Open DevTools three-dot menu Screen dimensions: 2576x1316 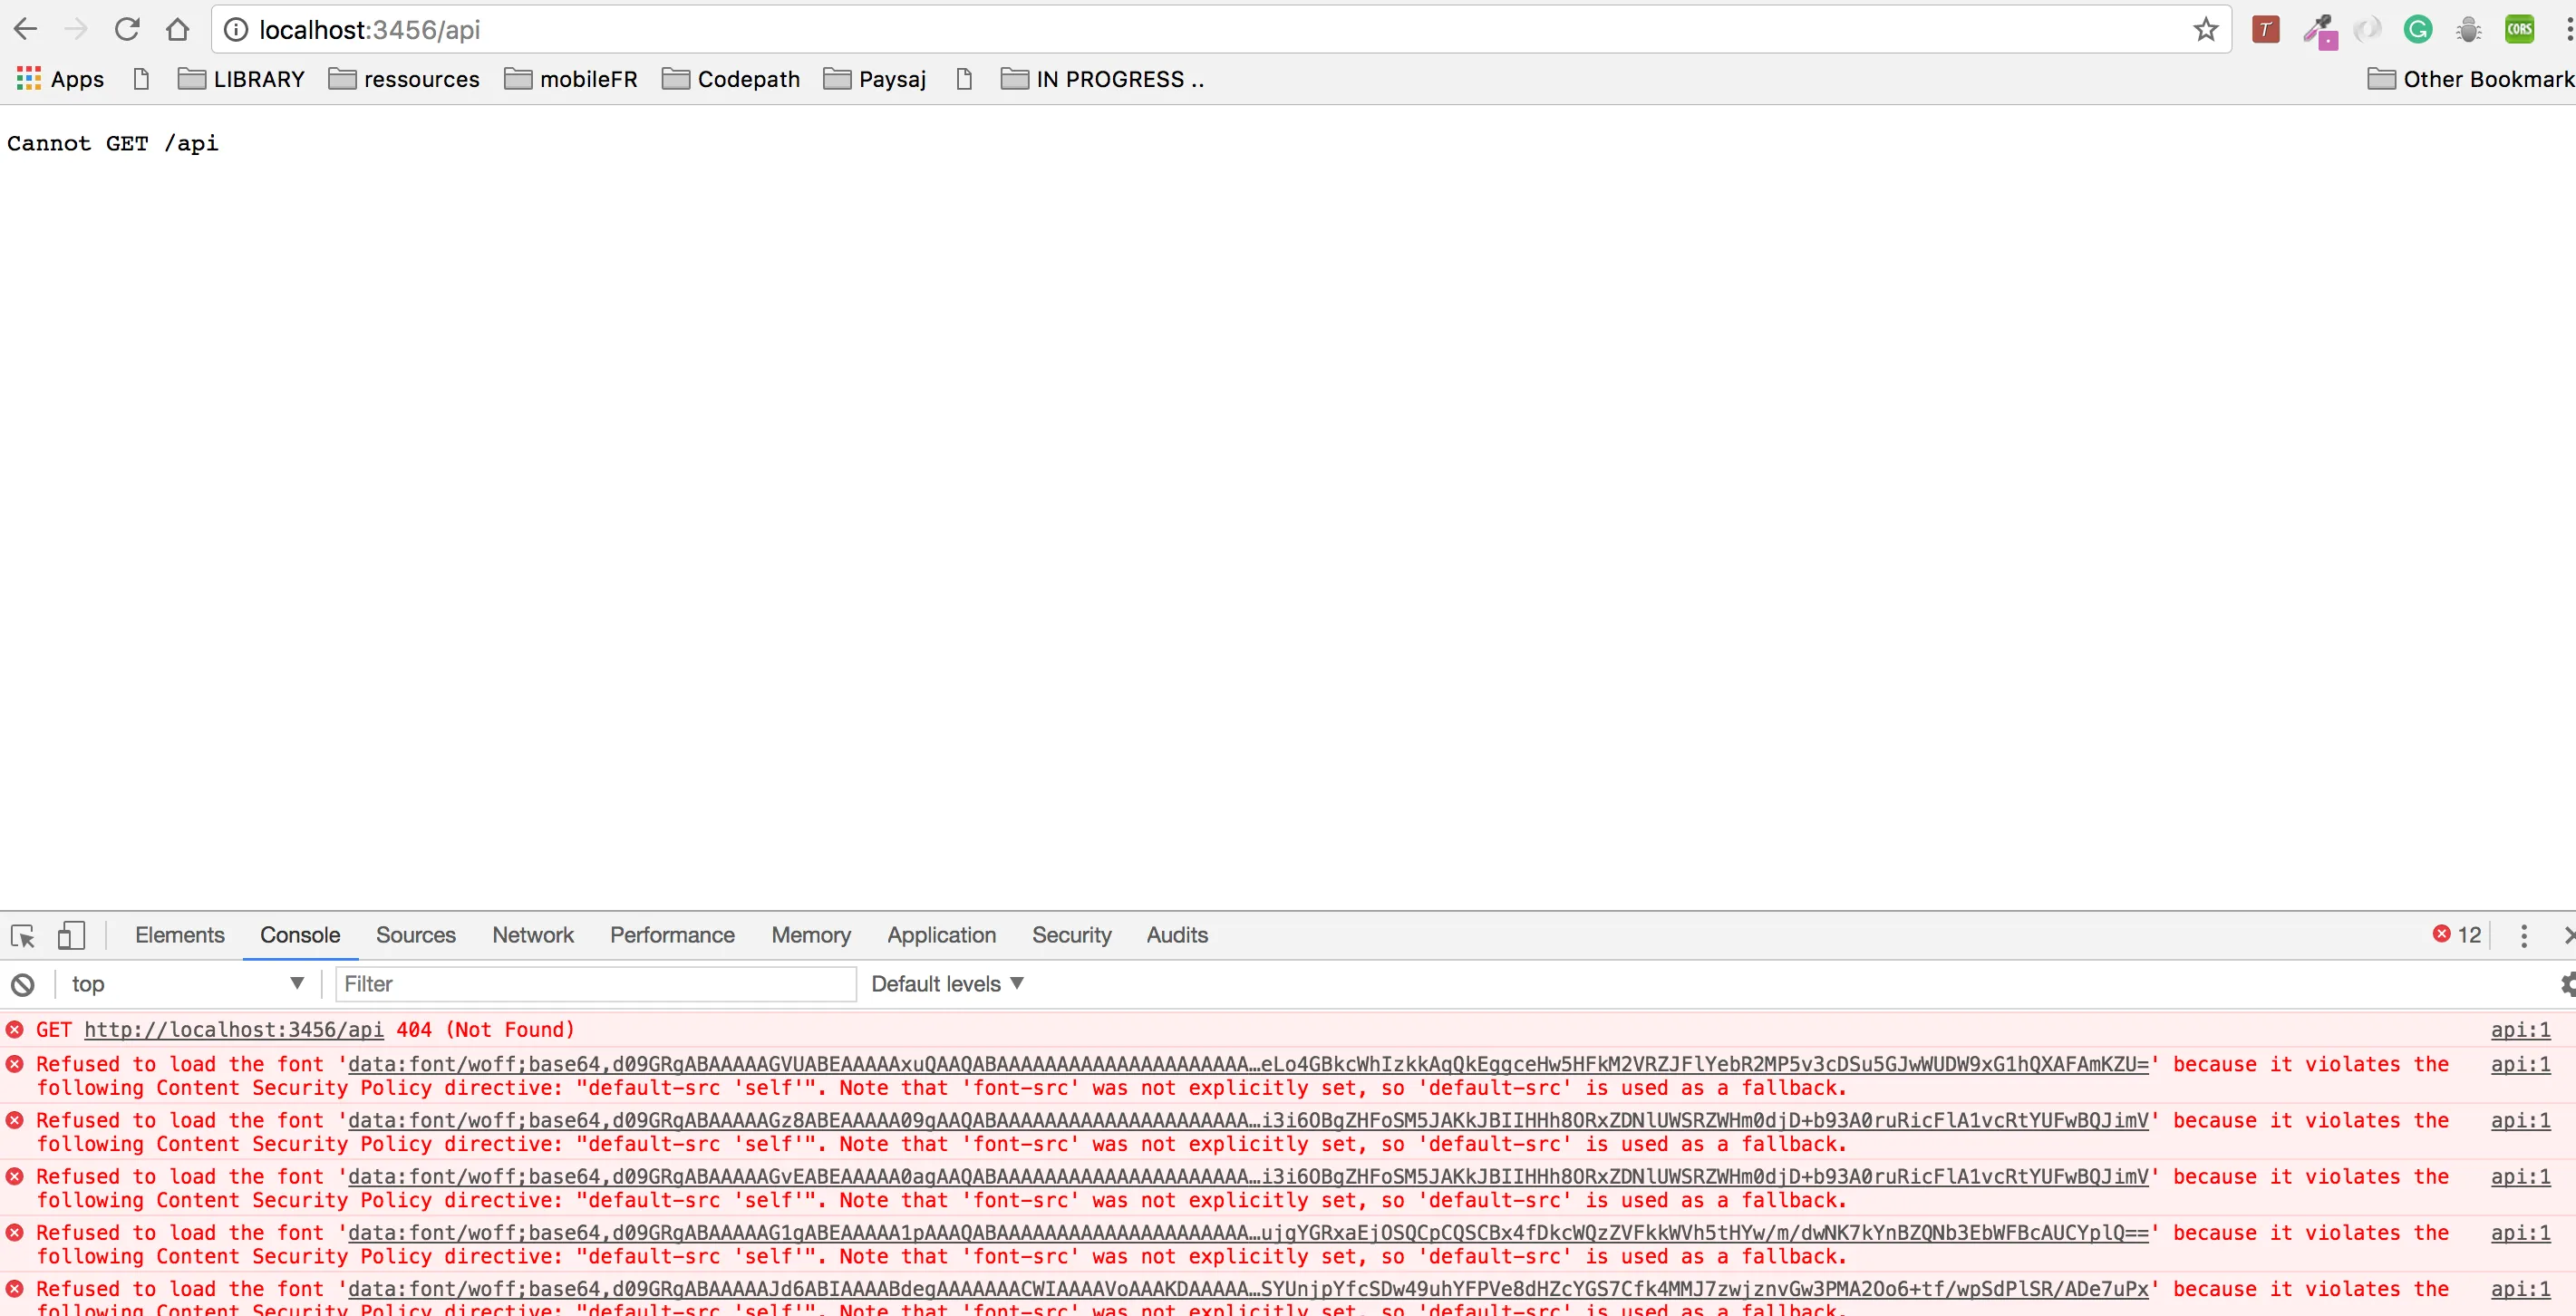point(2523,935)
